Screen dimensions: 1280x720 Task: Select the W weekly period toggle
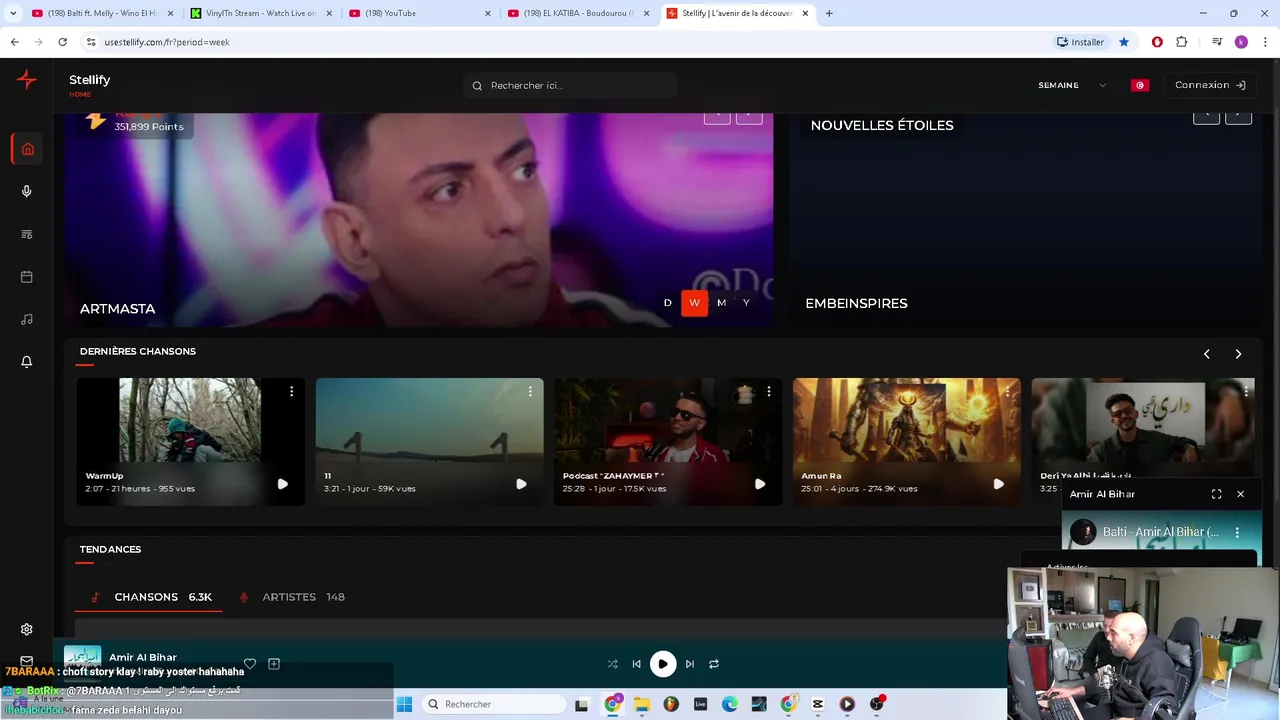[x=694, y=303]
